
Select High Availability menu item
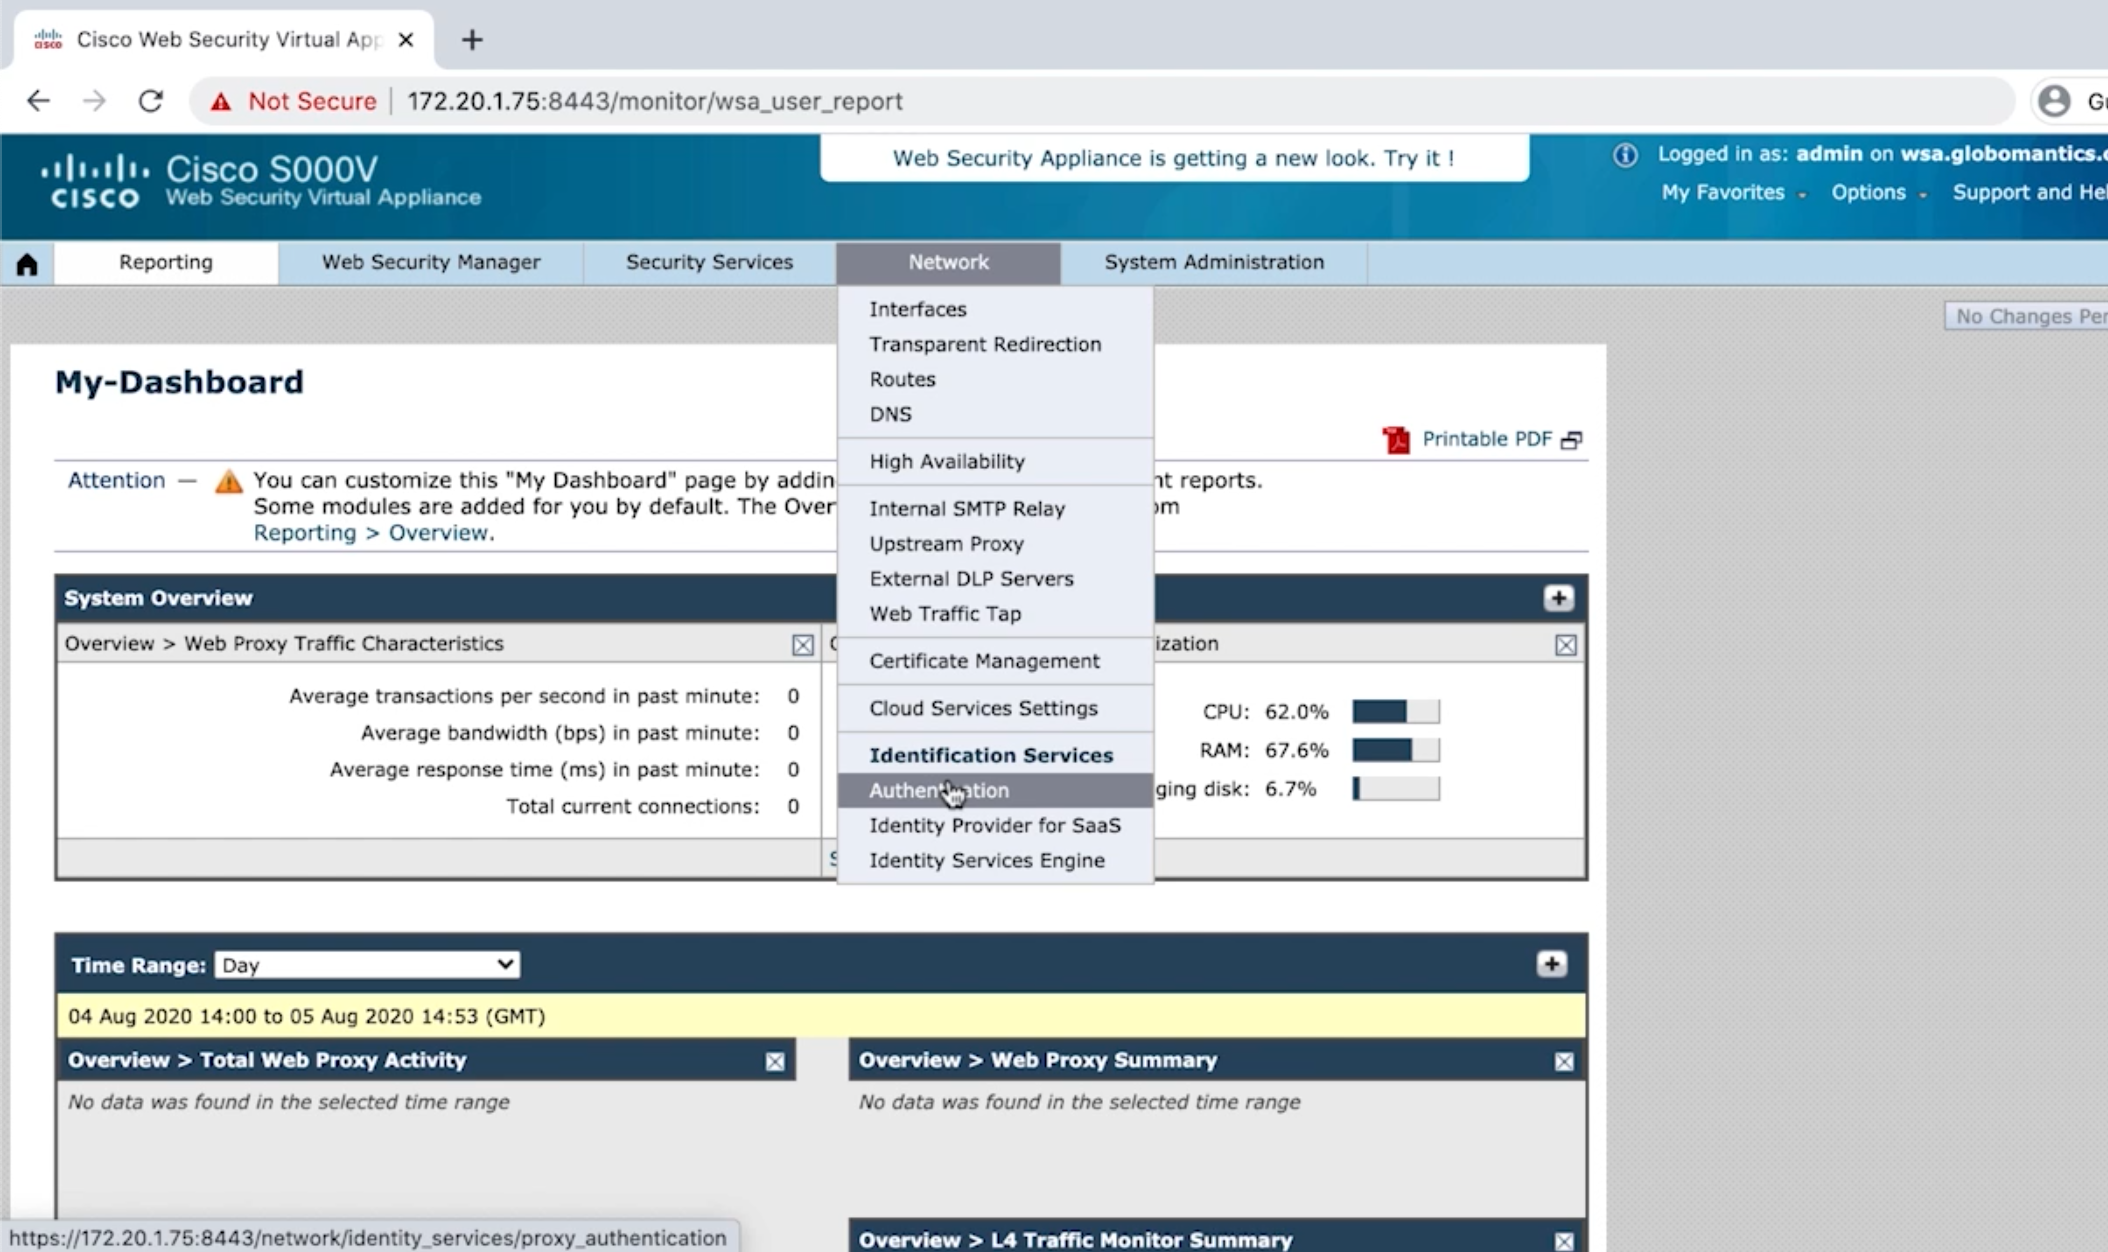[995, 461]
